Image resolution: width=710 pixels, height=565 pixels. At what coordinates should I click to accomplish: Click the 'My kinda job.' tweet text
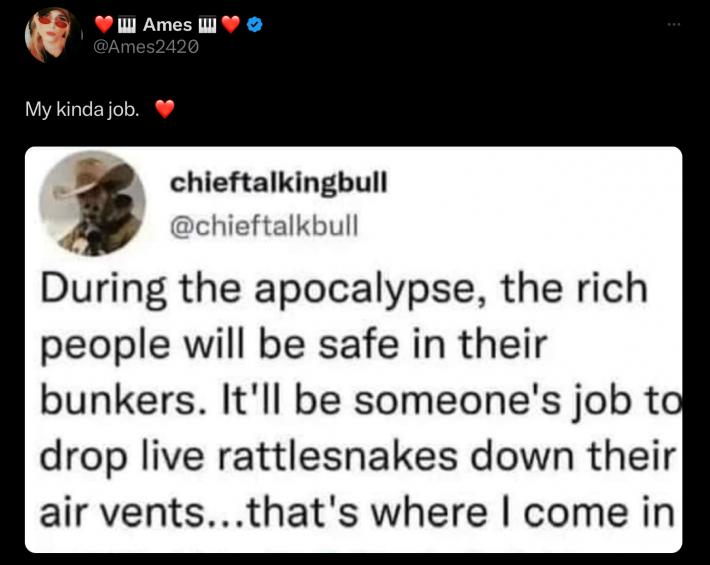tap(82, 110)
